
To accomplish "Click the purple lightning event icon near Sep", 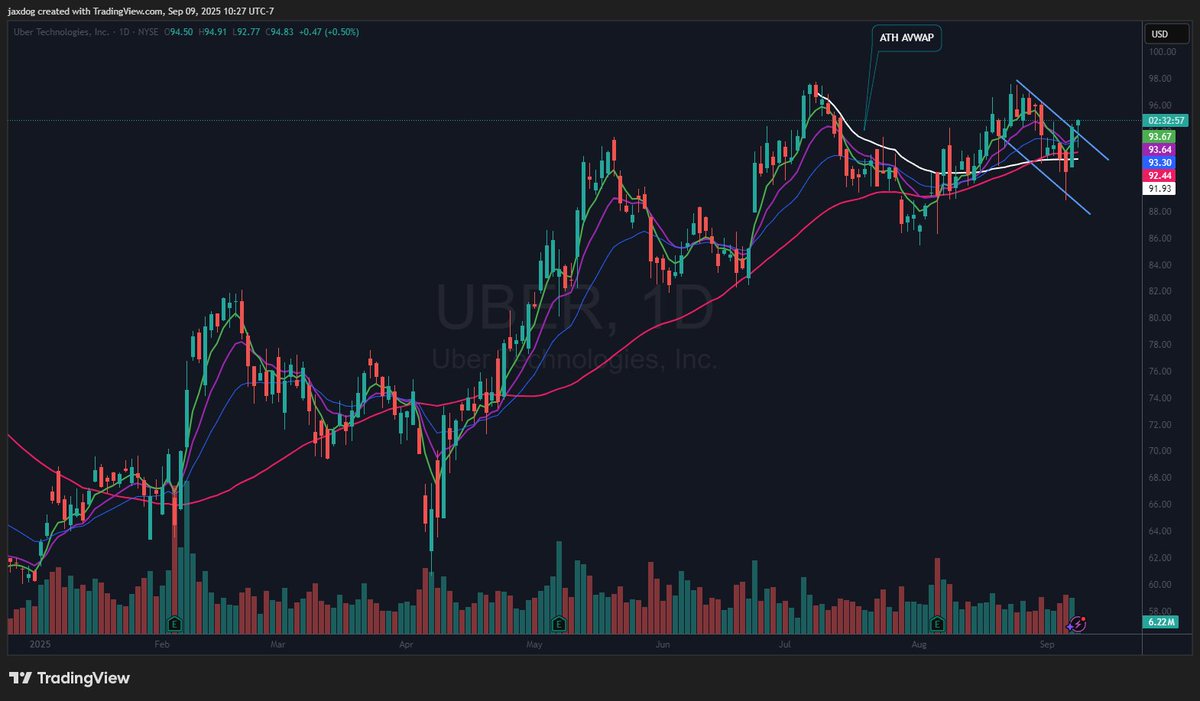I will pyautogui.click(x=1078, y=624).
